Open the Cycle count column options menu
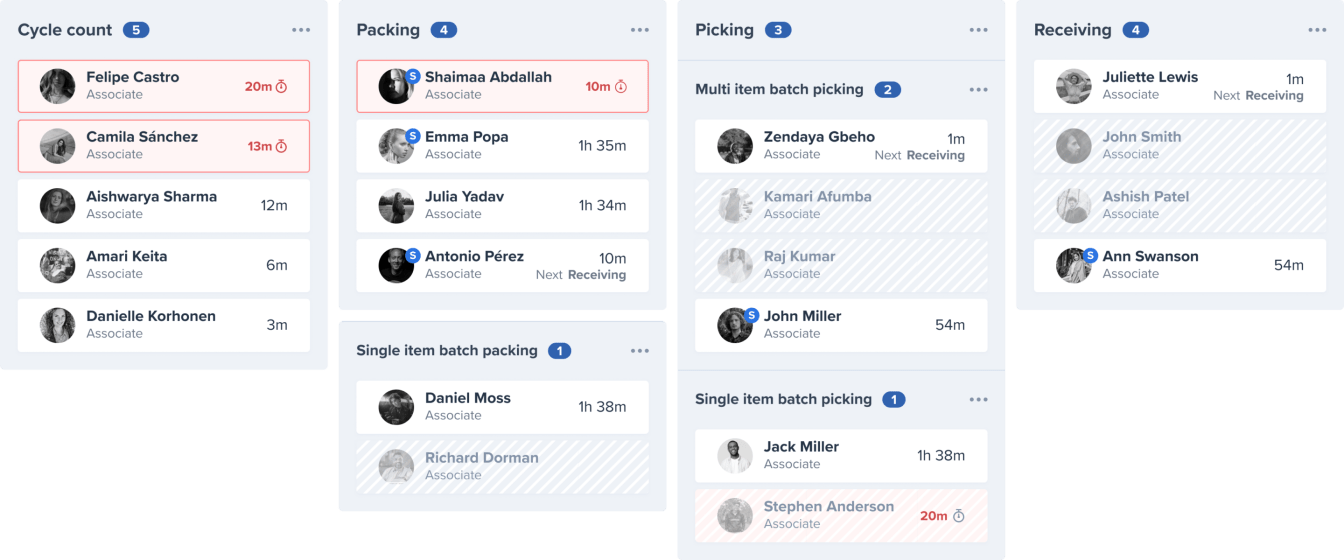The height and width of the screenshot is (560, 1344). coord(301,30)
